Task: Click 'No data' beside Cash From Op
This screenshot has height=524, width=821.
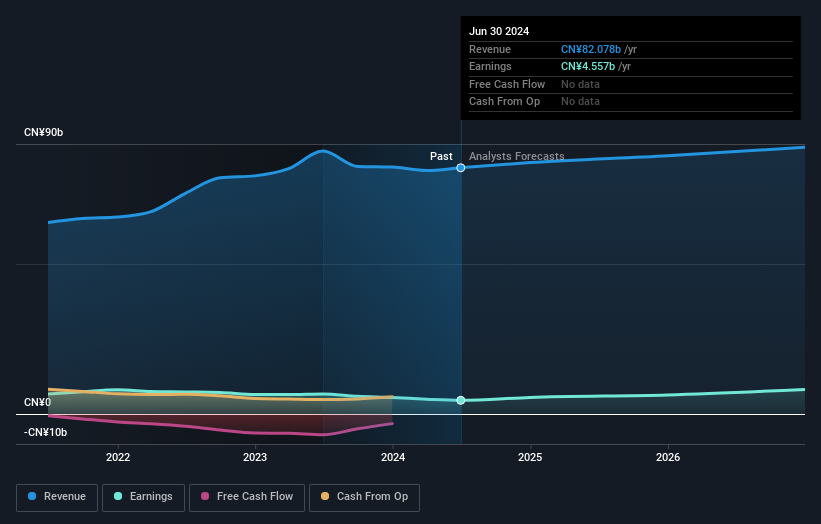Action: point(580,102)
